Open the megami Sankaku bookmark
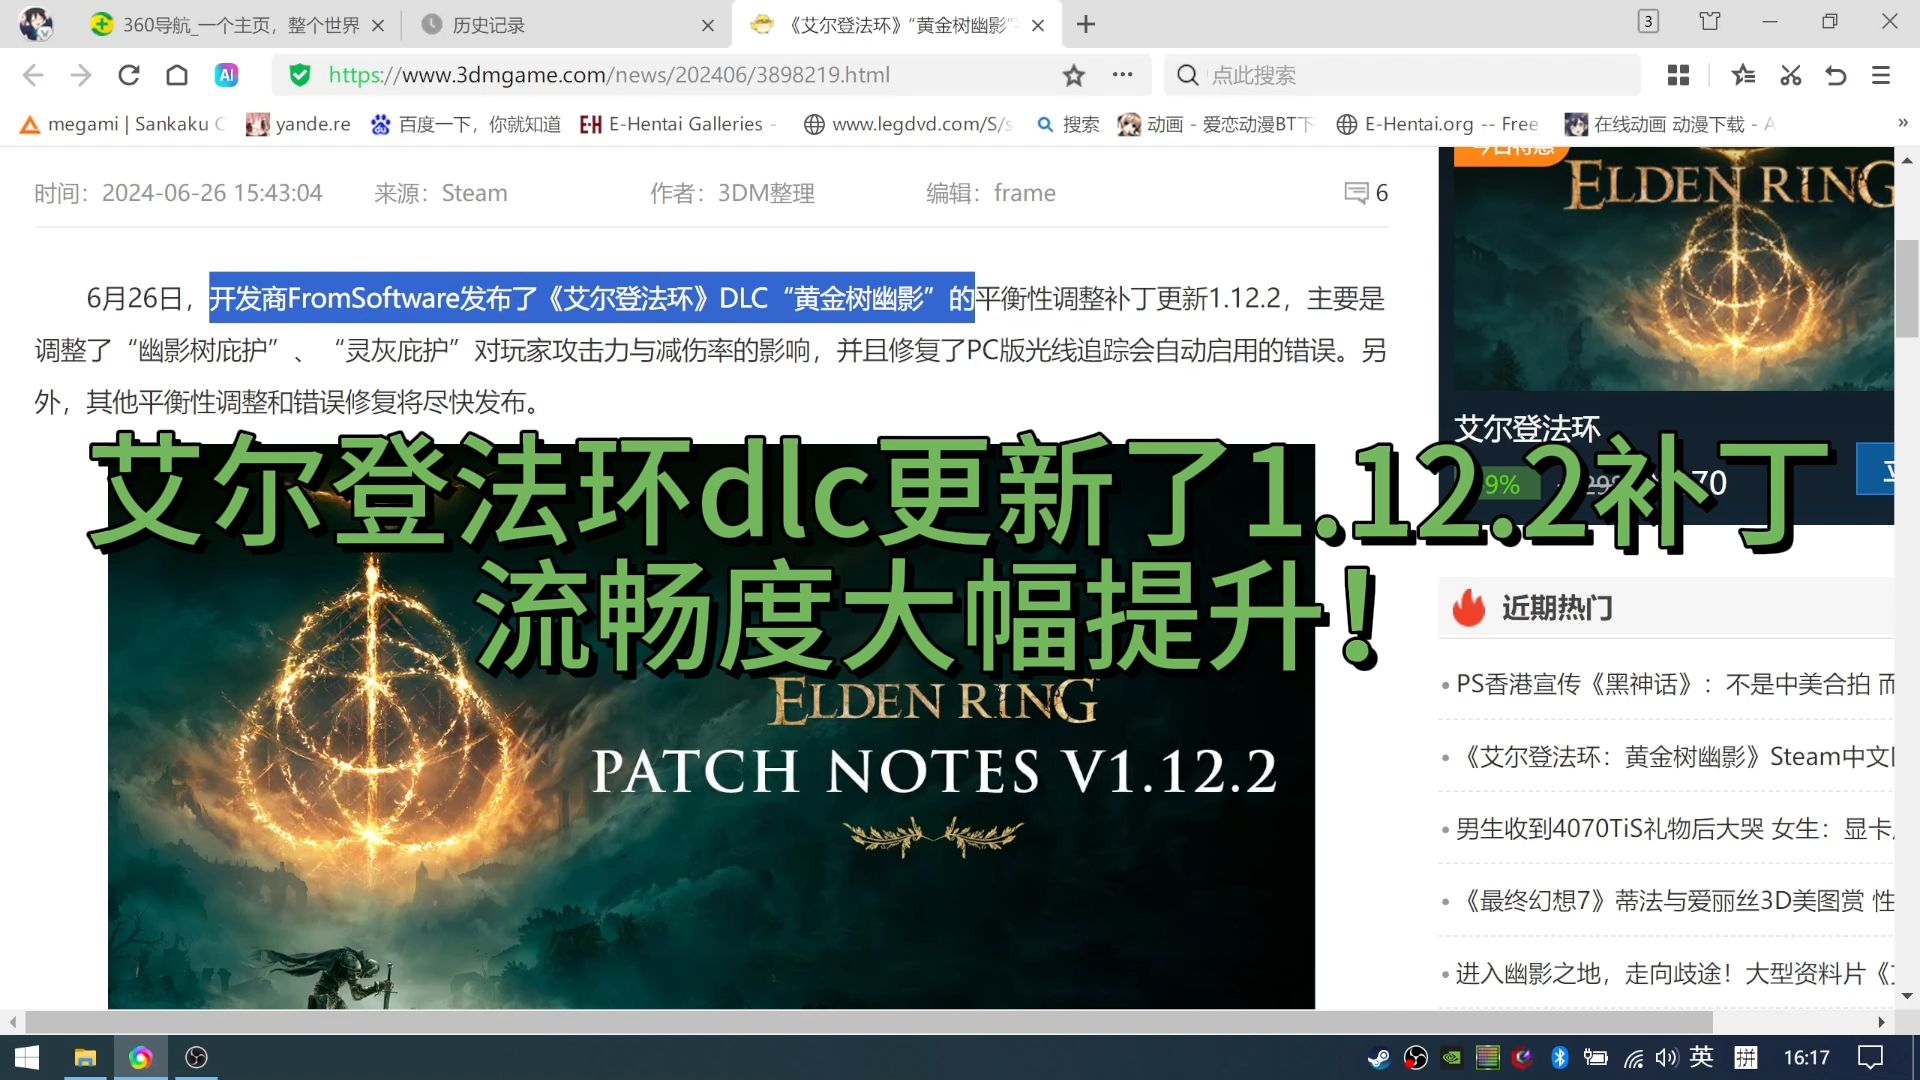 pyautogui.click(x=121, y=124)
